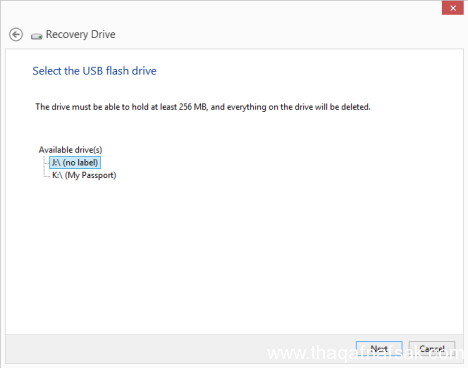Image resolution: width=468 pixels, height=368 pixels.
Task: Close the Recovery Drive wizard with red X
Action: point(452,8)
